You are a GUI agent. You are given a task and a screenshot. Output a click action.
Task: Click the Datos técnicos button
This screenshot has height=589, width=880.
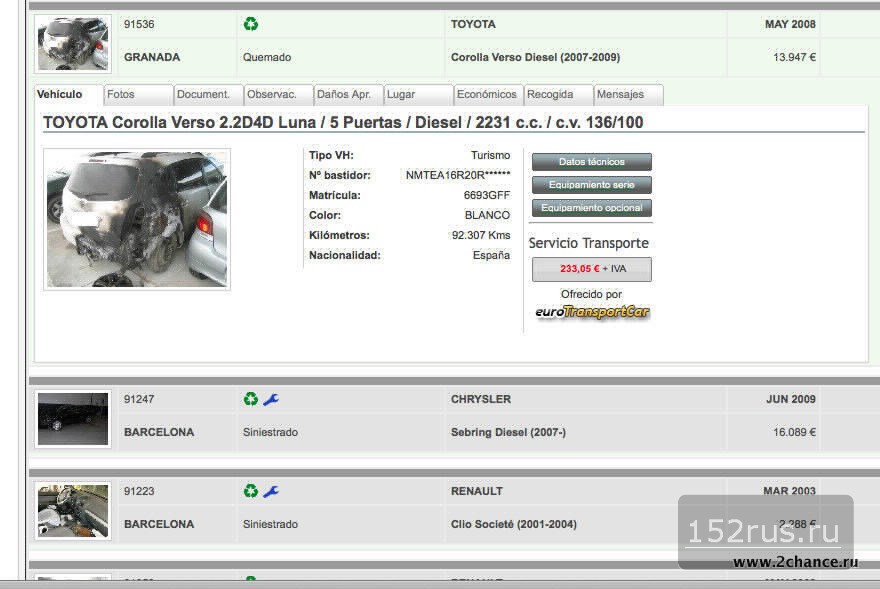tap(592, 162)
